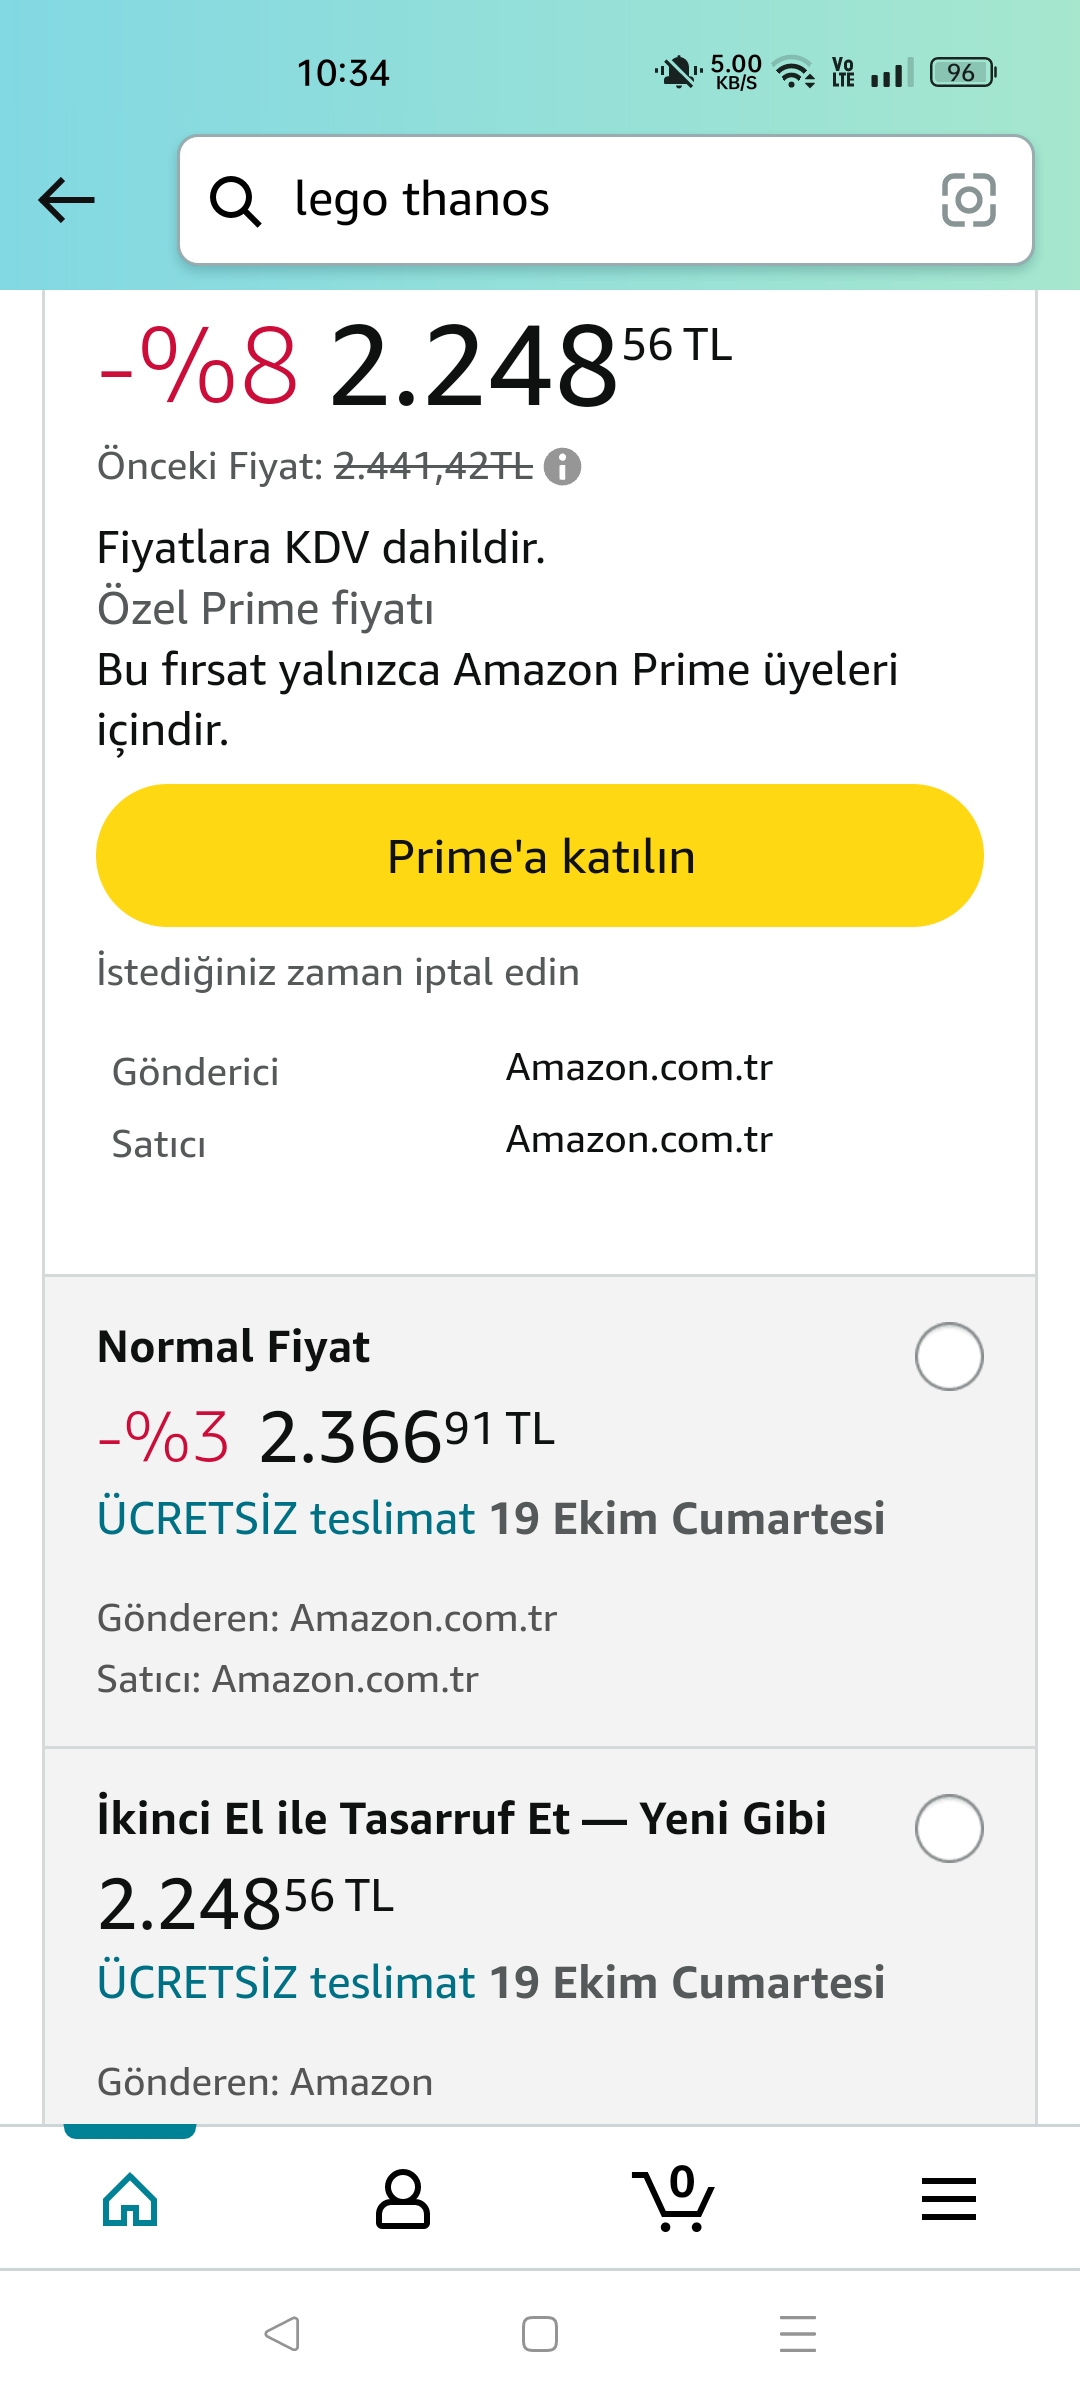Tap Android home square button
This screenshot has height=2400, width=1080.
click(x=540, y=2334)
